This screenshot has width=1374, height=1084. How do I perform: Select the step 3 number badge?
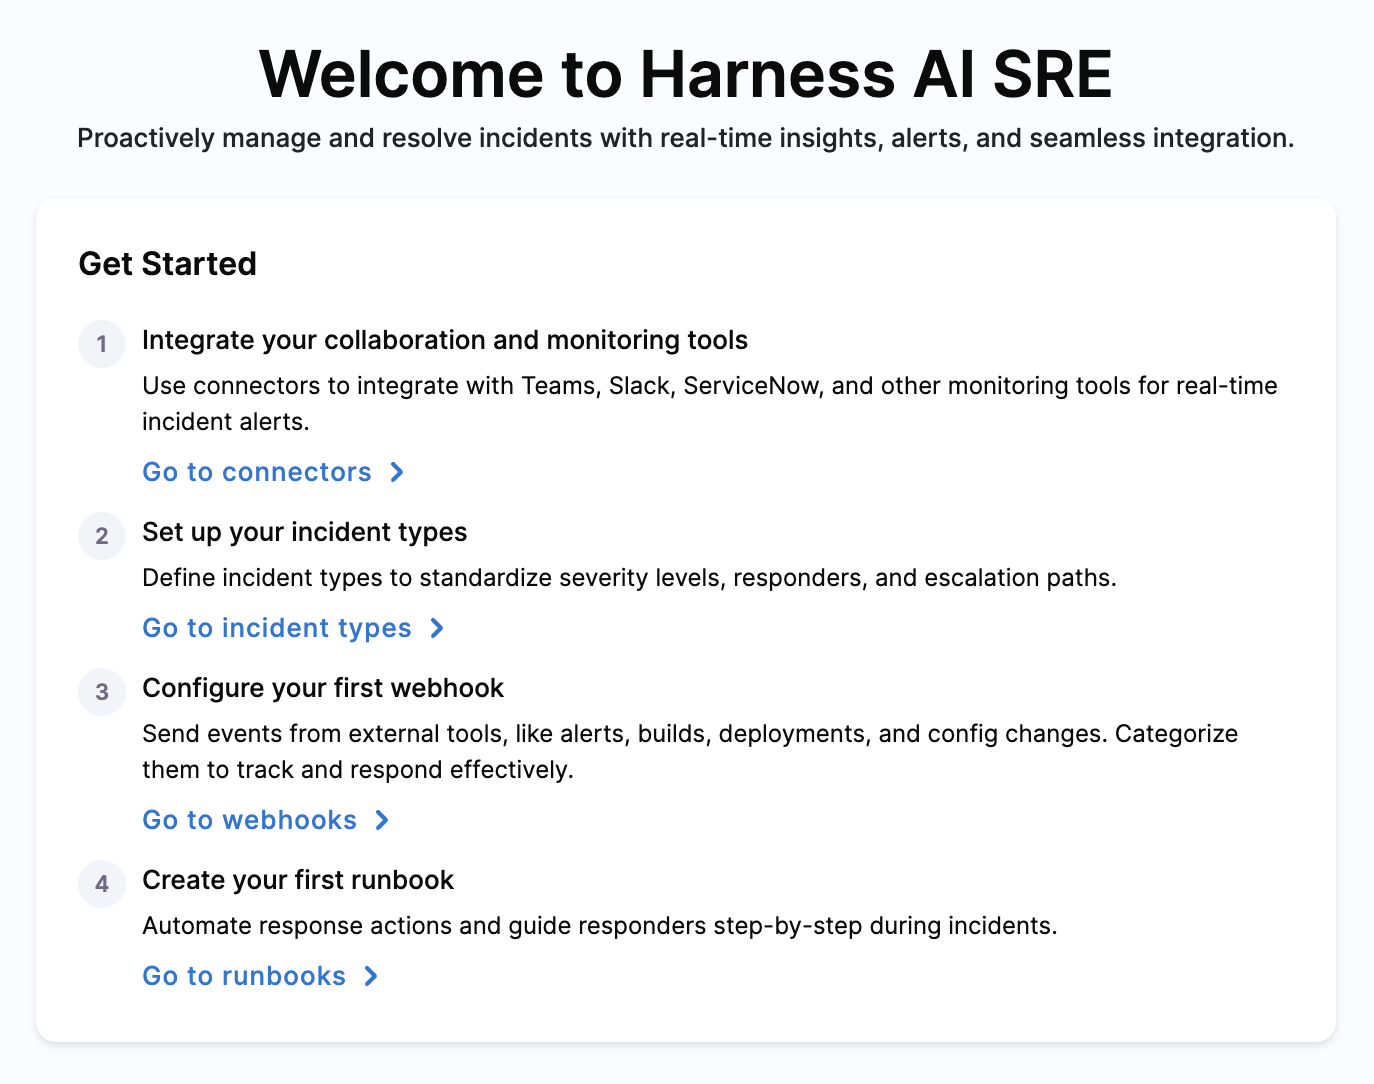tap(102, 692)
